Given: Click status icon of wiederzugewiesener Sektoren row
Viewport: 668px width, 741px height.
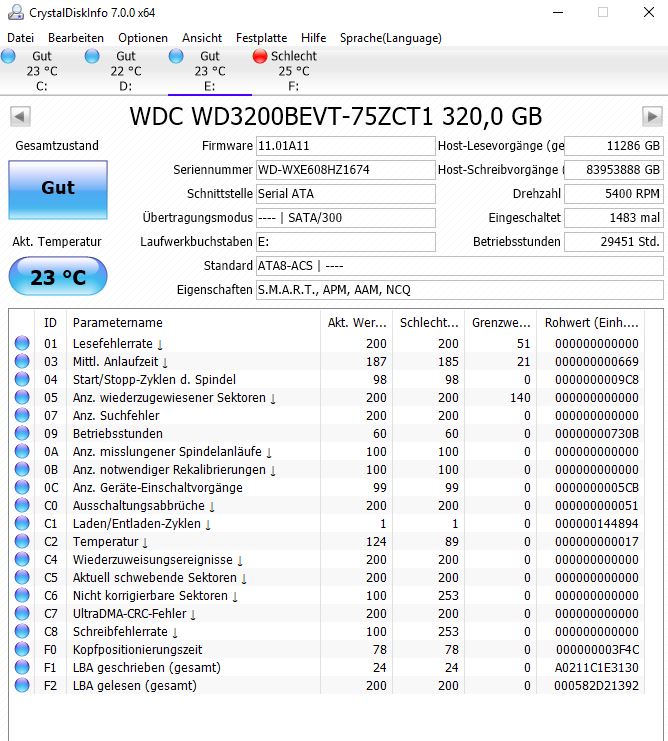Looking at the screenshot, I should [x=22, y=397].
